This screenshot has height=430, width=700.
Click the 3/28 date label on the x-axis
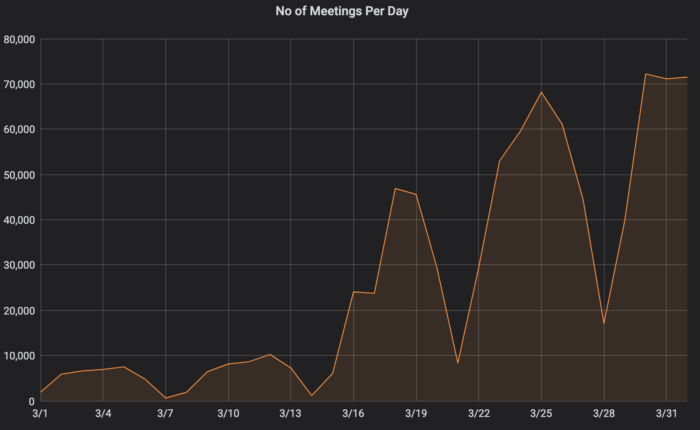coord(603,413)
